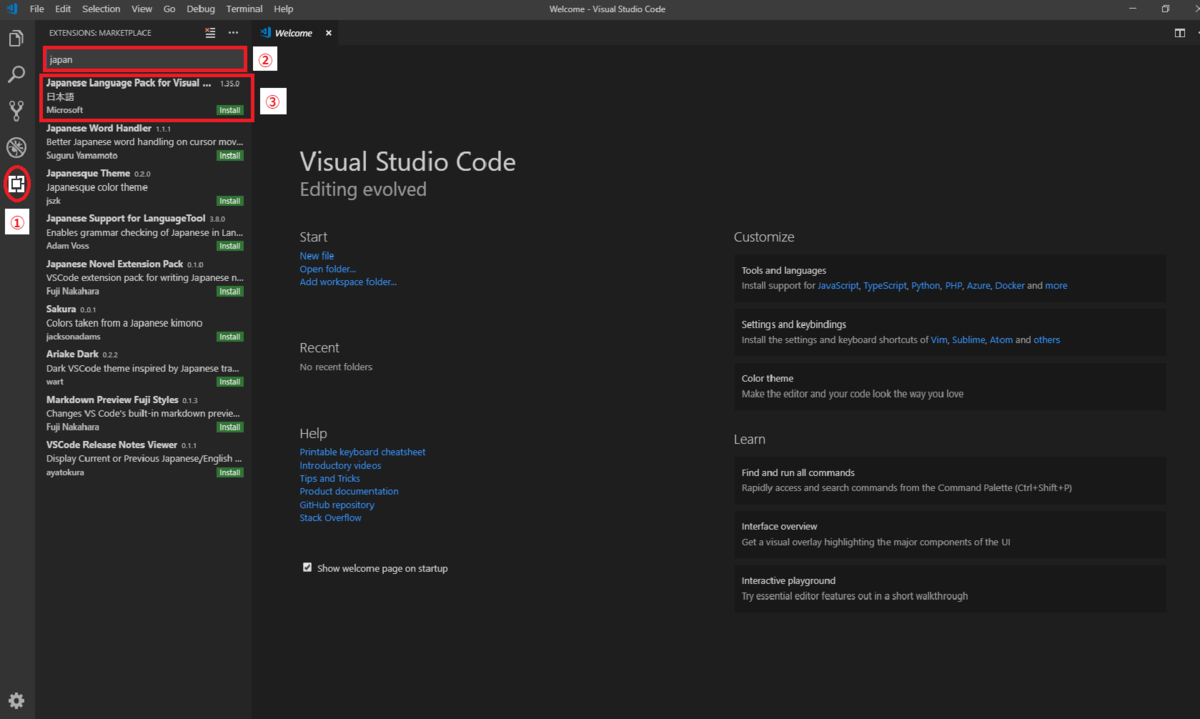Image resolution: width=1200 pixels, height=719 pixels.
Task: Clear the extensions search results
Action: click(x=210, y=33)
